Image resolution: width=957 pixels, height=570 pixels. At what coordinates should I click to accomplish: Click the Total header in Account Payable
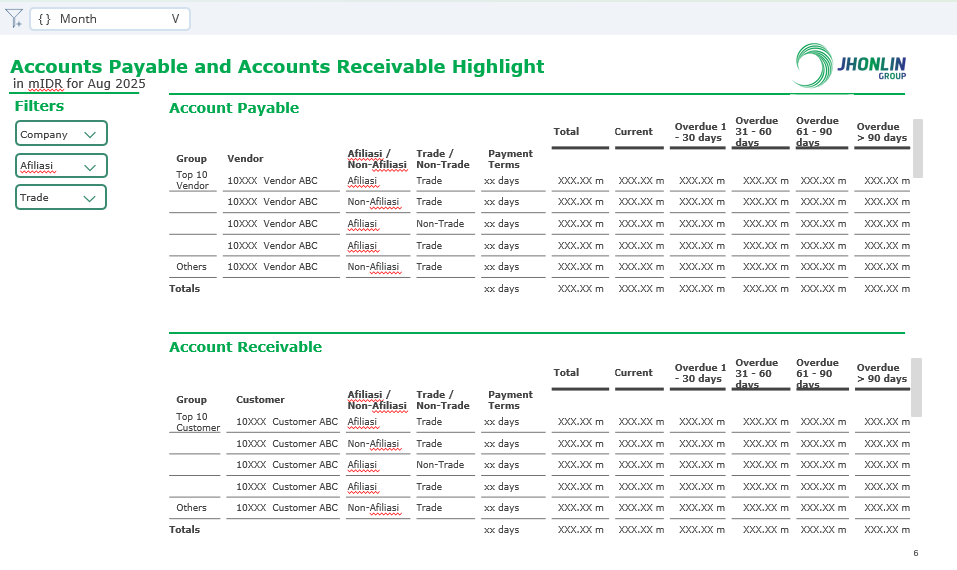566,131
